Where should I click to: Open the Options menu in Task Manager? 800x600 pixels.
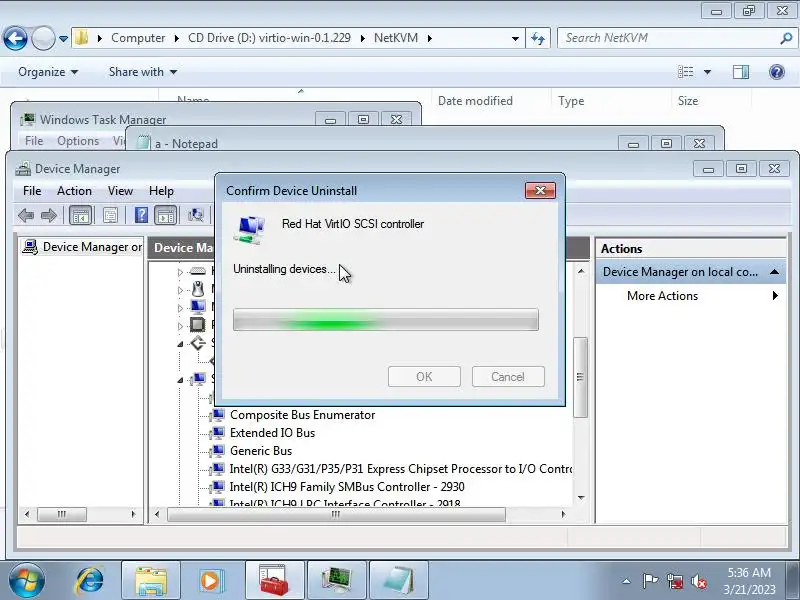78,141
